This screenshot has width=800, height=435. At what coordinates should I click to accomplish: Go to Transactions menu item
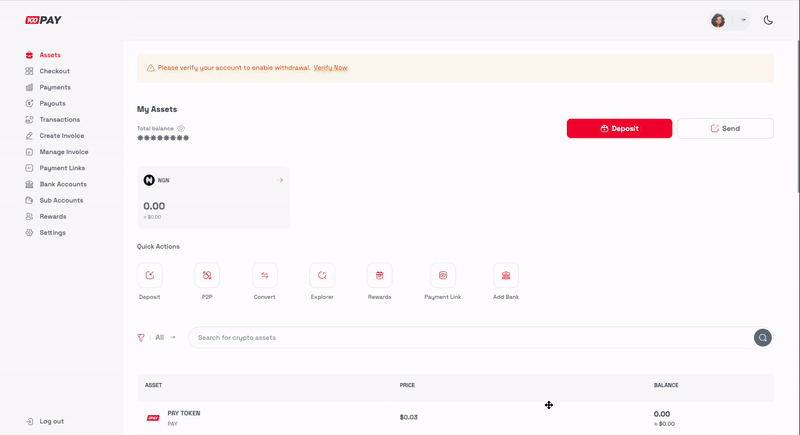coord(60,119)
